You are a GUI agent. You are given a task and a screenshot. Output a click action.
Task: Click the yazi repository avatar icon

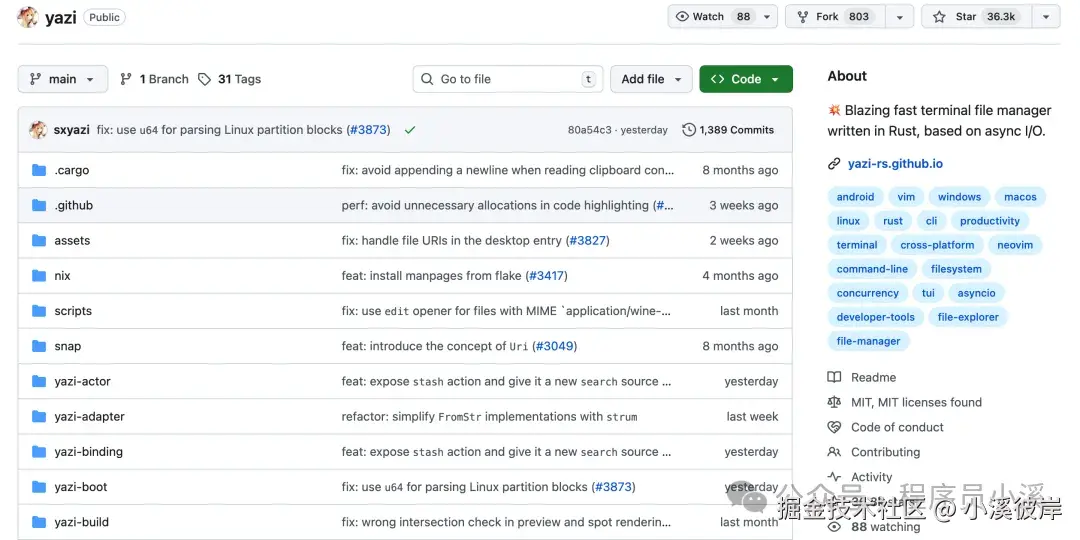pos(28,17)
